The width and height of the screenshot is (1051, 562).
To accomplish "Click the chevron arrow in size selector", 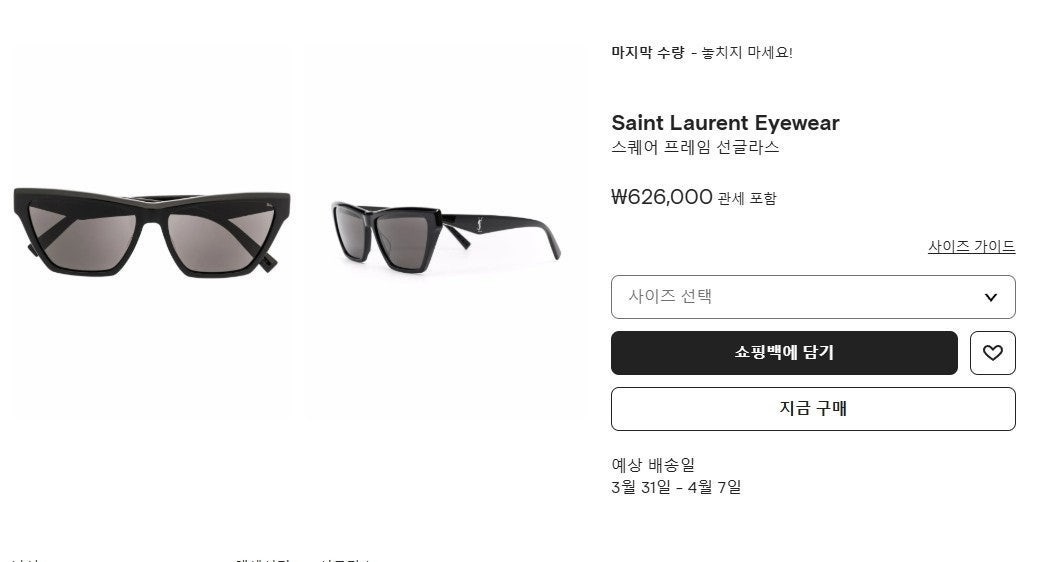I will 990,297.
